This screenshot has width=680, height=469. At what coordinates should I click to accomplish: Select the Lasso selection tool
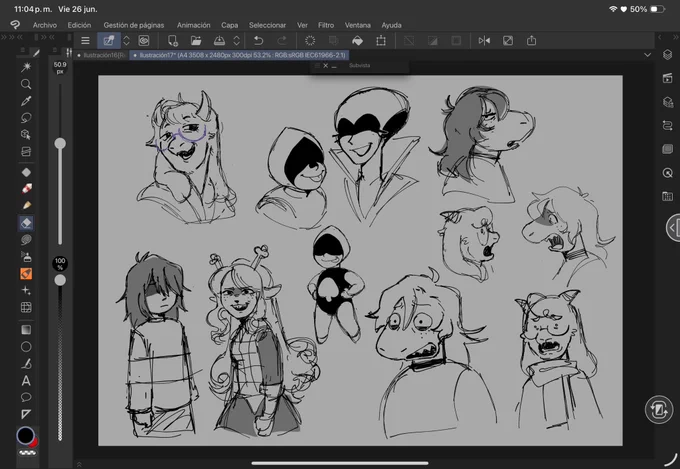(x=26, y=118)
